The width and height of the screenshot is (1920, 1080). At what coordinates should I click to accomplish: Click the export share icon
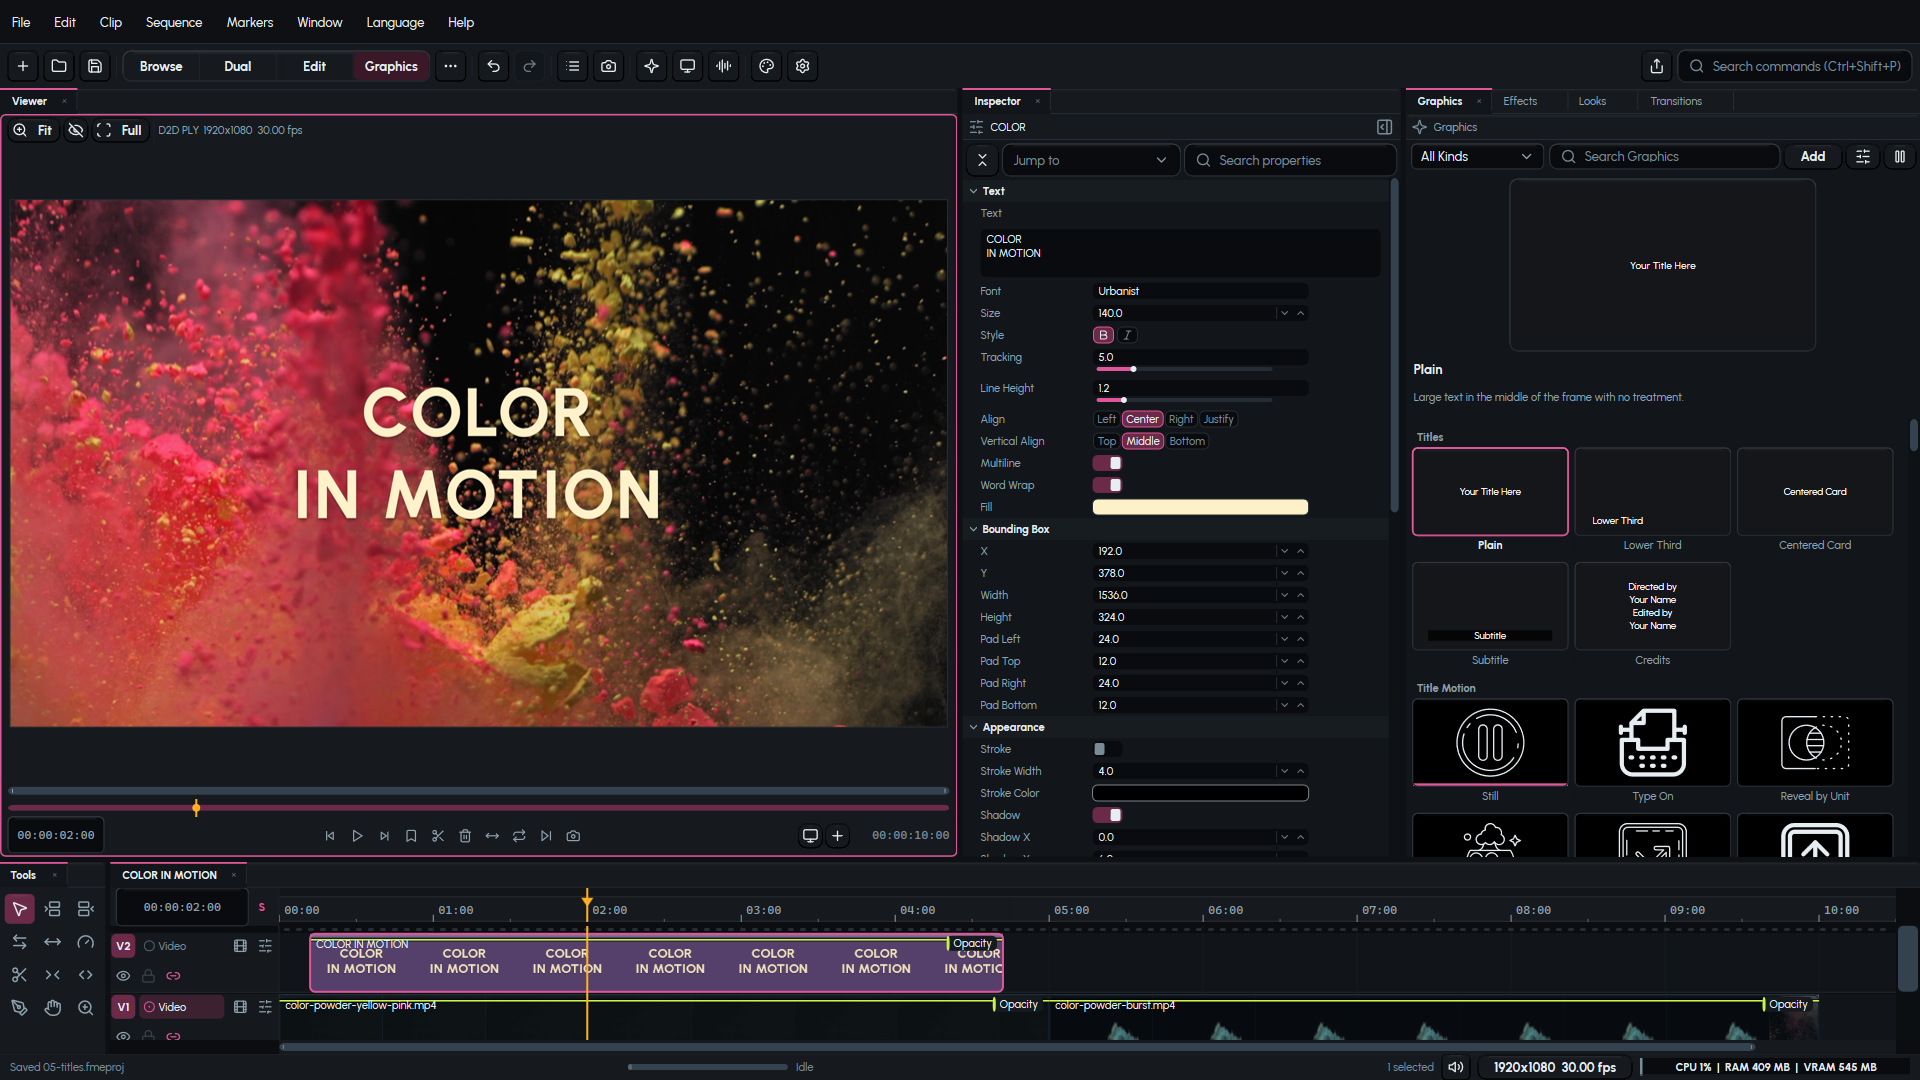[x=1657, y=66]
